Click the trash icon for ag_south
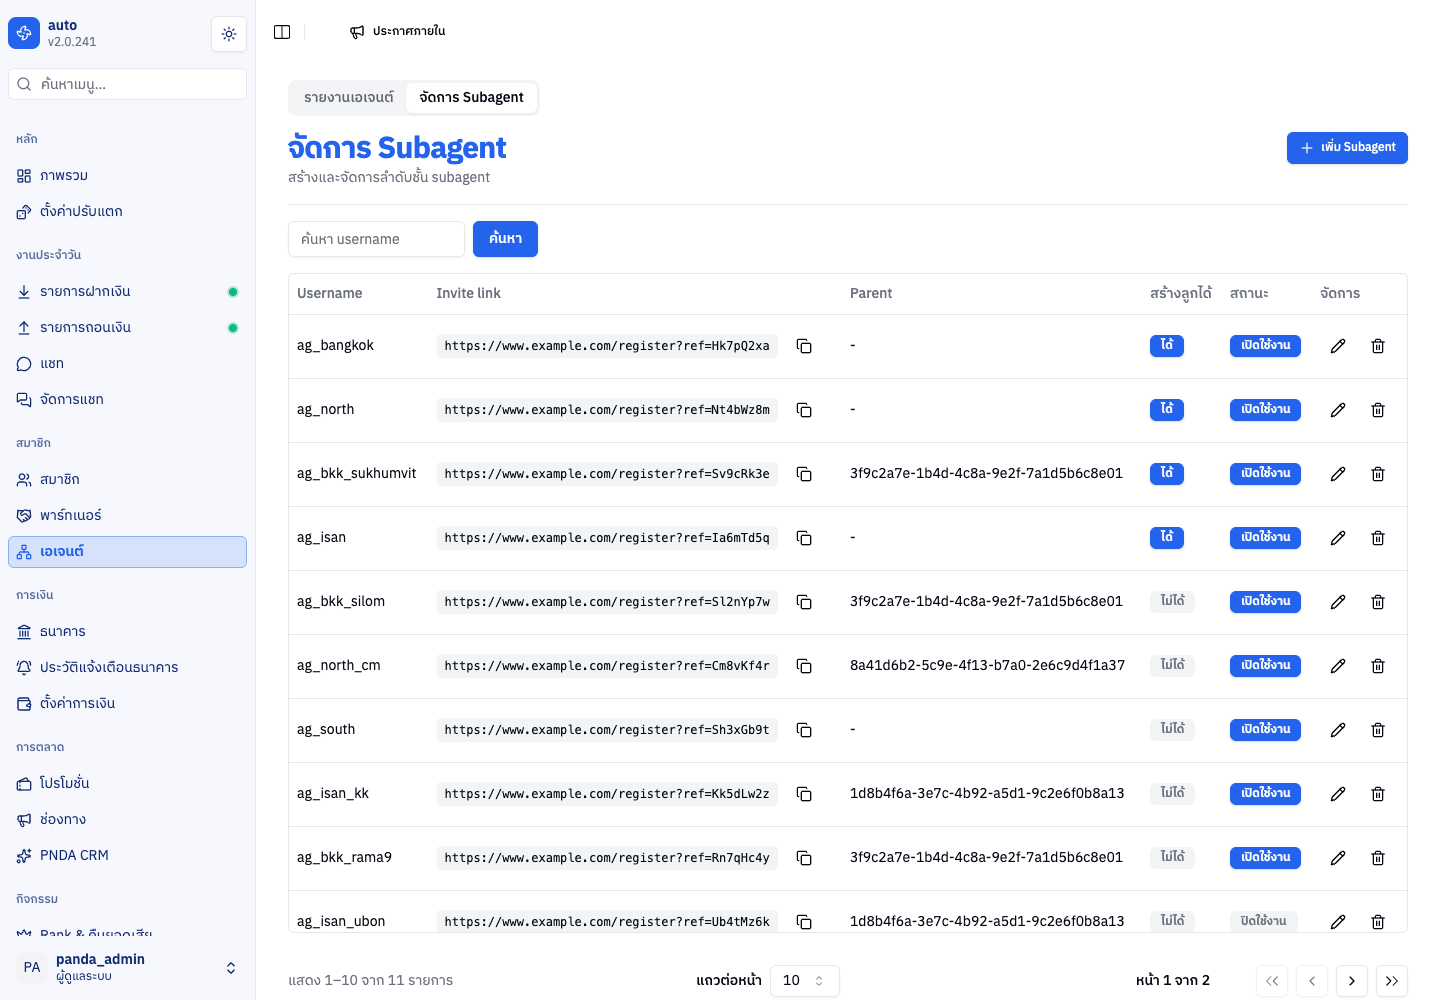The height and width of the screenshot is (1000, 1440). click(1378, 730)
